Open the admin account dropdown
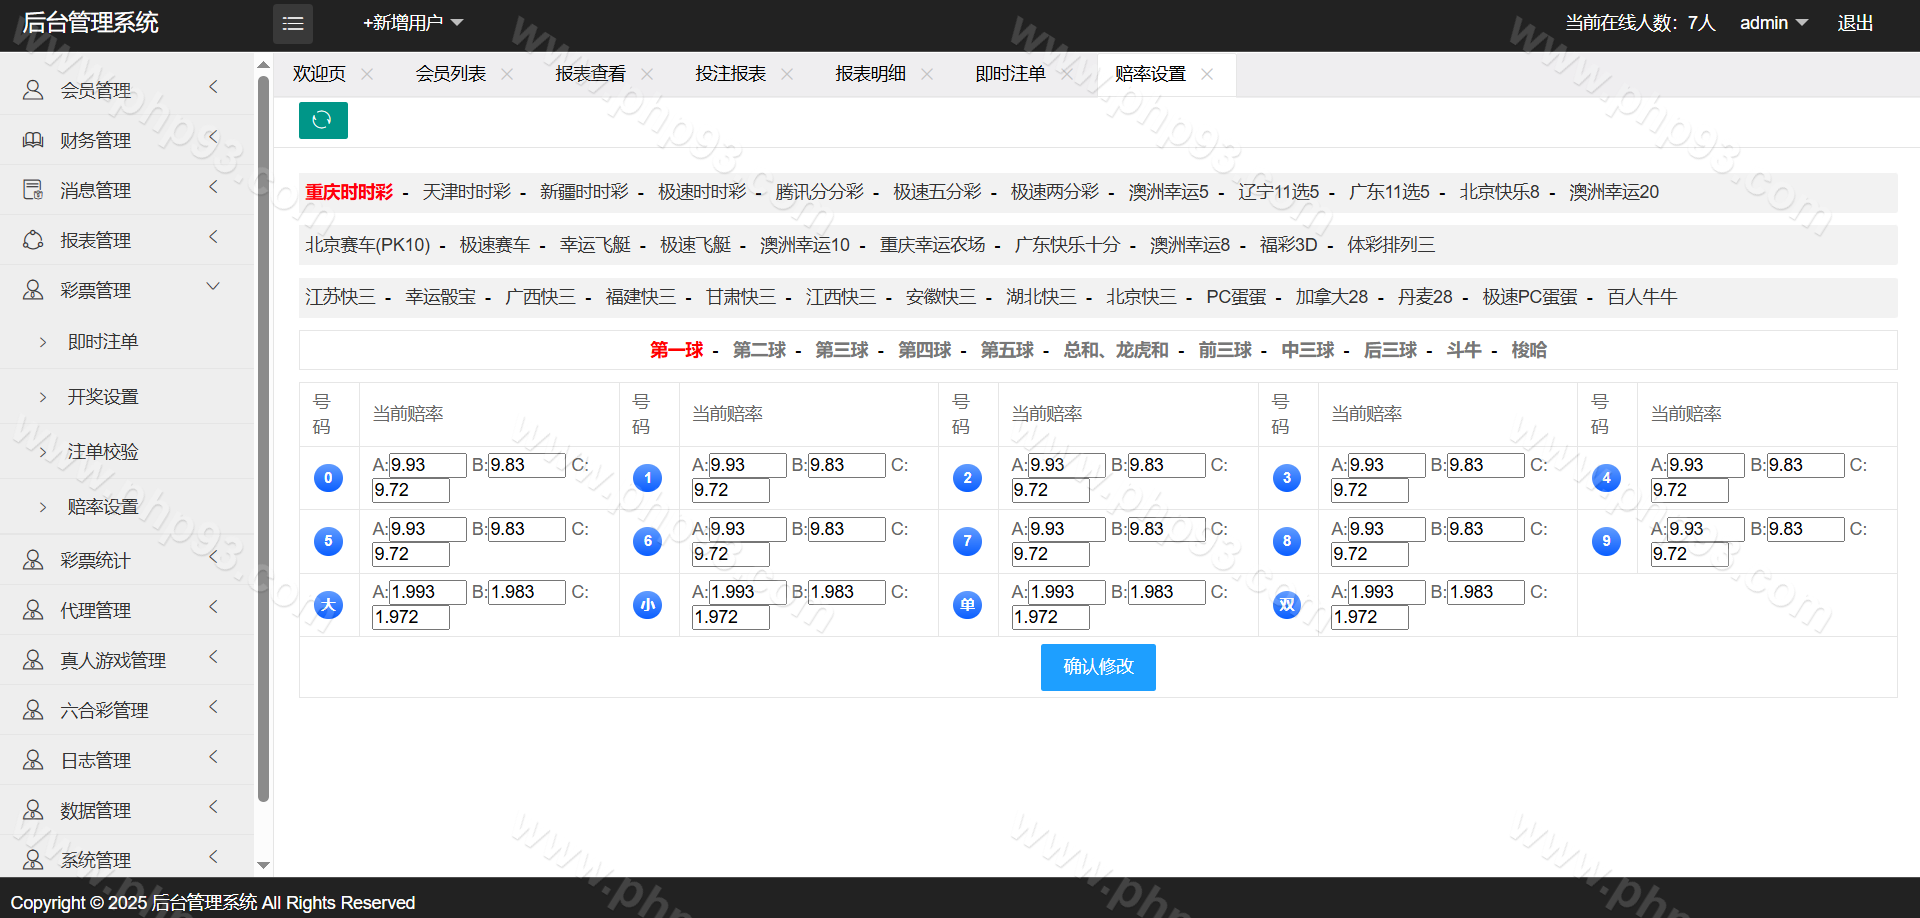Viewport: 1920px width, 918px height. click(x=1773, y=23)
